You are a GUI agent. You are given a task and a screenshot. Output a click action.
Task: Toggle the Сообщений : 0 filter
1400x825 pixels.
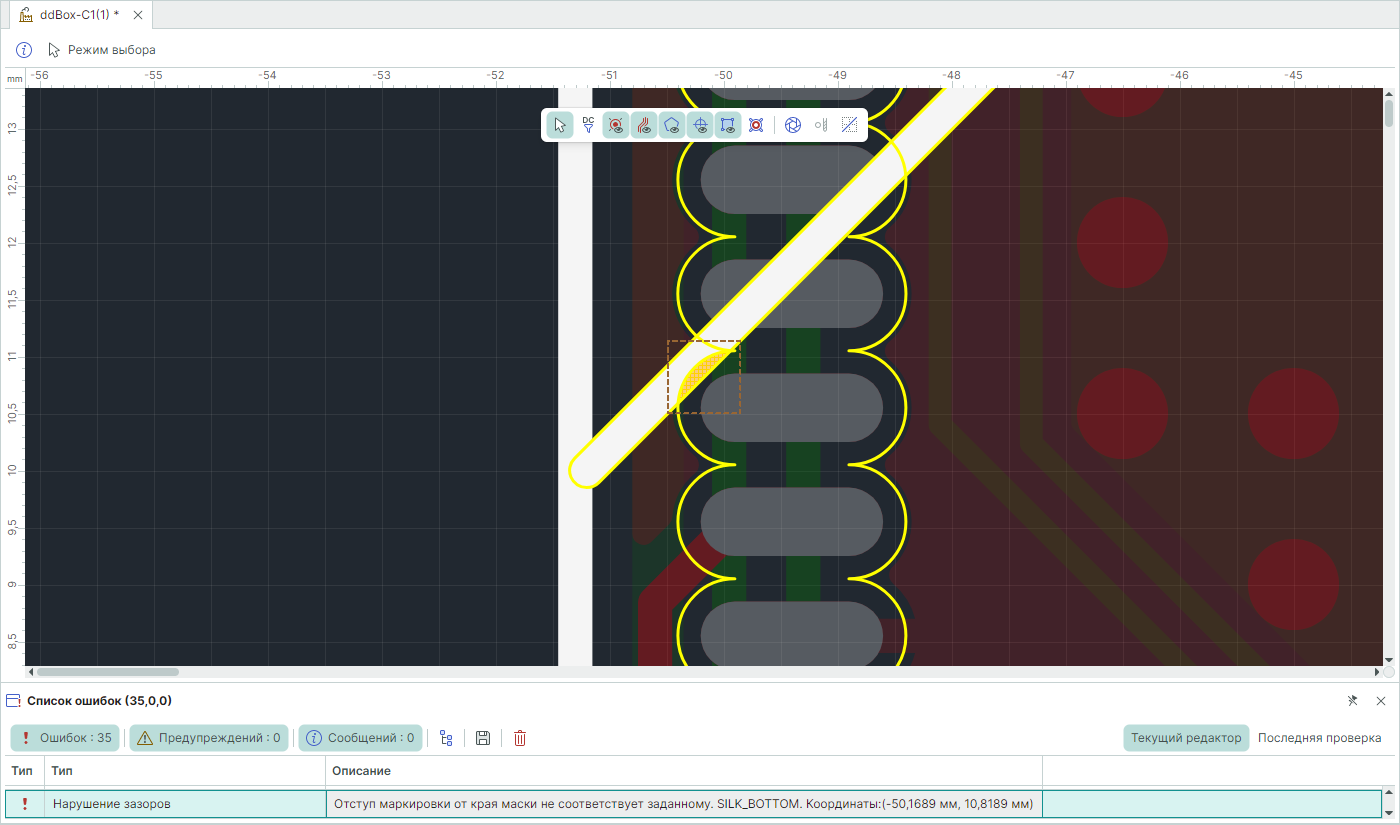[360, 738]
